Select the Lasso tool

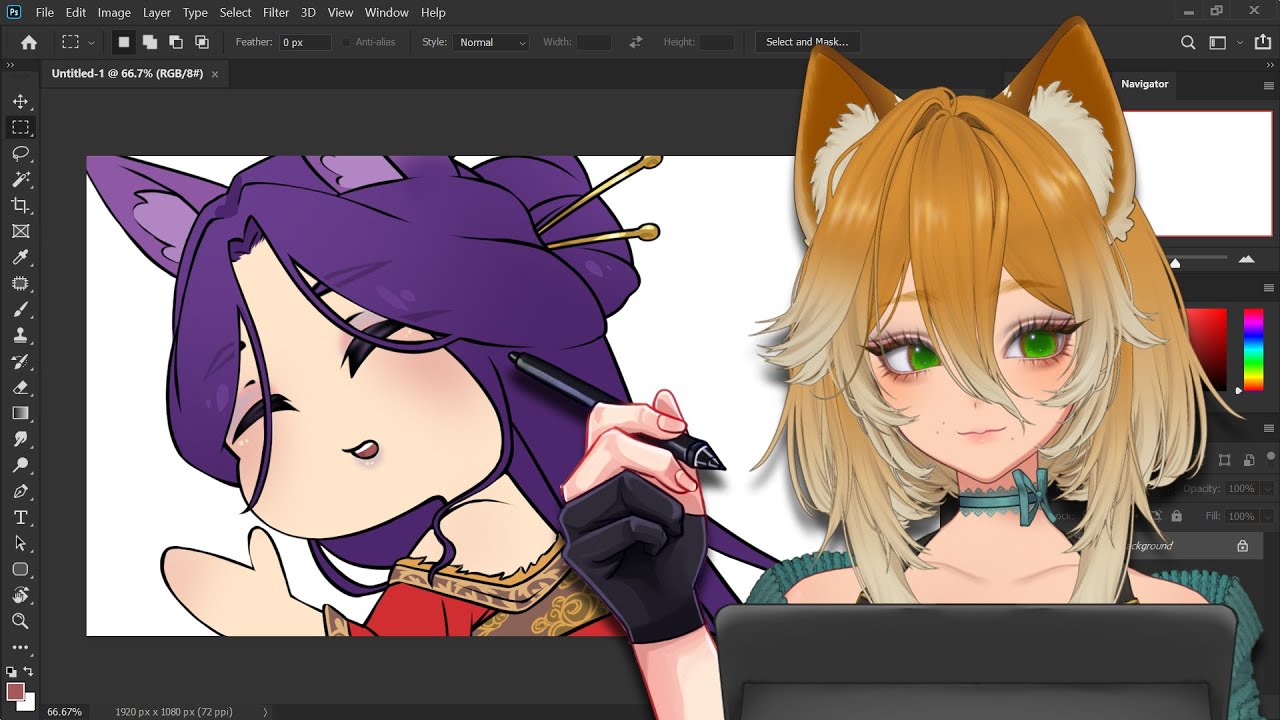pyautogui.click(x=20, y=153)
